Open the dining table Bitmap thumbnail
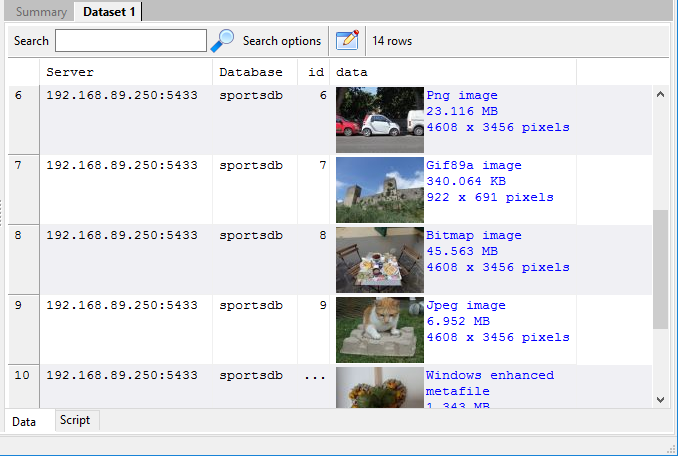The image size is (678, 456). pos(380,260)
